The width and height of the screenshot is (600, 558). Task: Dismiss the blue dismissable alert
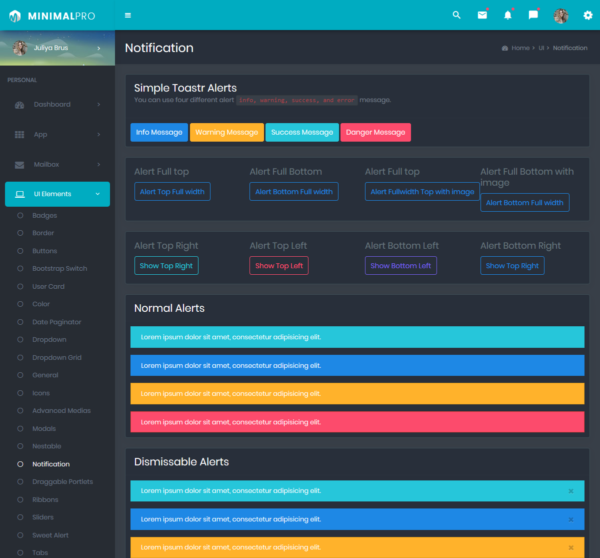(x=571, y=519)
